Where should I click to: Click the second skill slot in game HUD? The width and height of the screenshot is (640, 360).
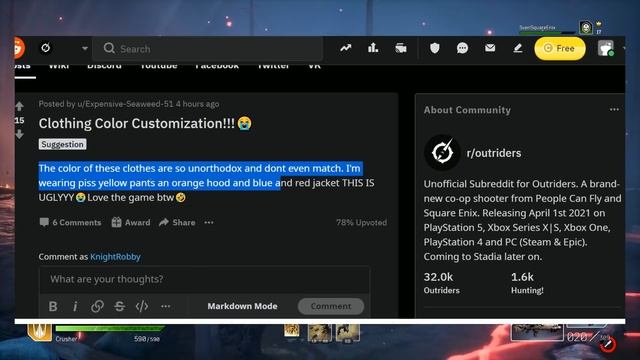pos(320,333)
